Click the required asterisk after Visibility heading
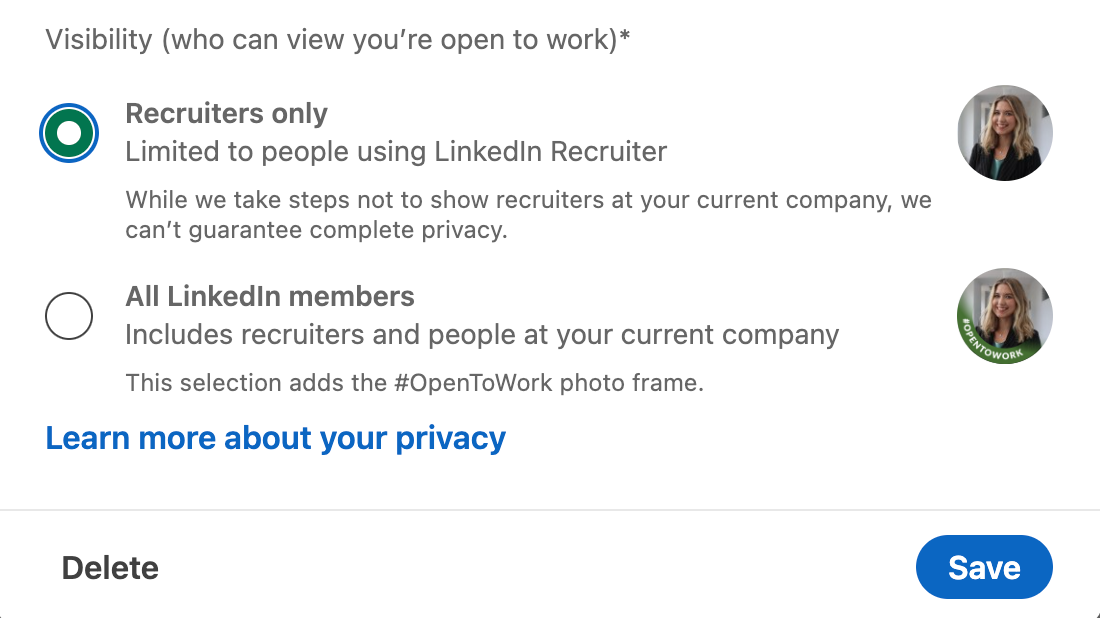Viewport: 1100px width, 618px height. (x=625, y=38)
